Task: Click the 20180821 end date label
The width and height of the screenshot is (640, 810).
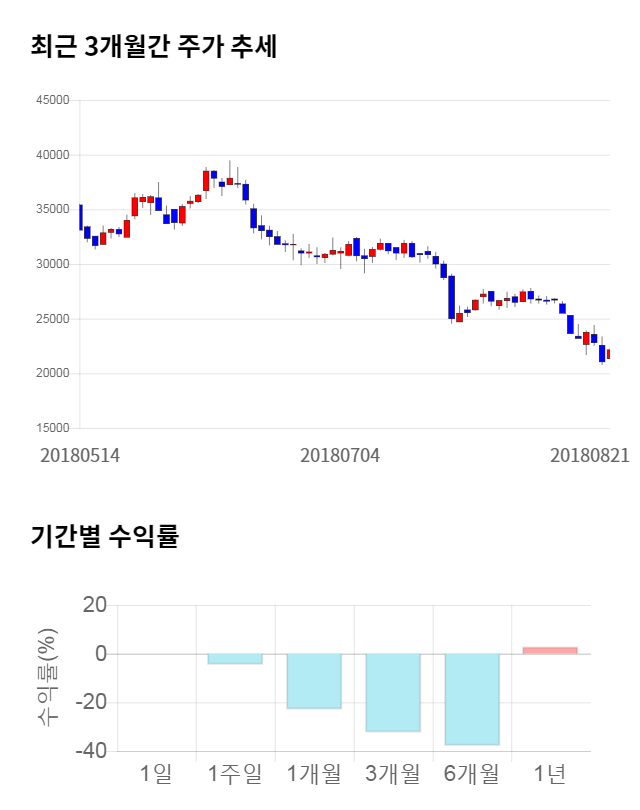Action: click(590, 455)
